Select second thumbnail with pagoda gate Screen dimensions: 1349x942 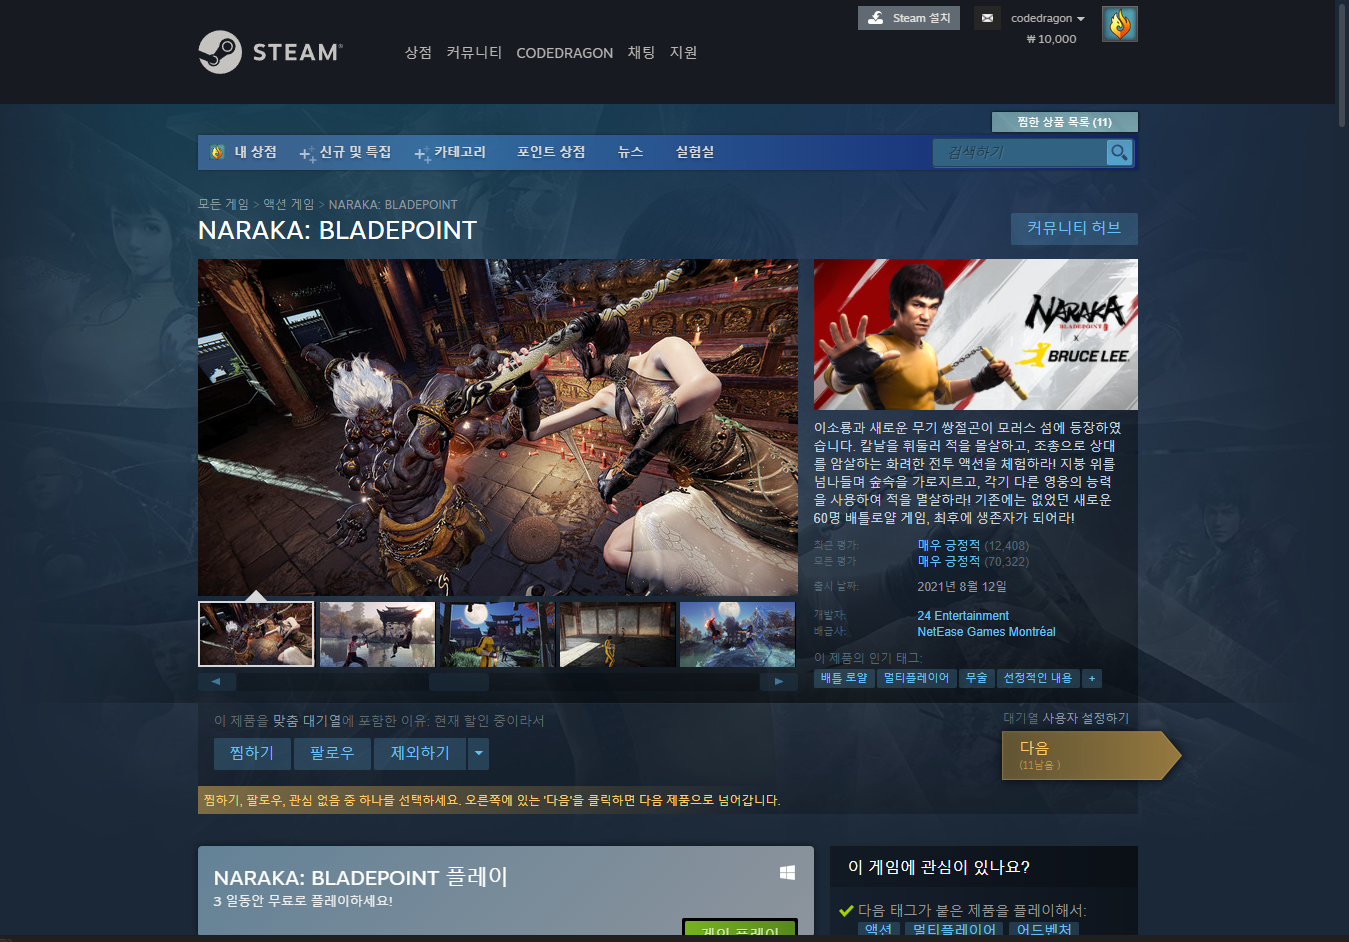tap(377, 634)
